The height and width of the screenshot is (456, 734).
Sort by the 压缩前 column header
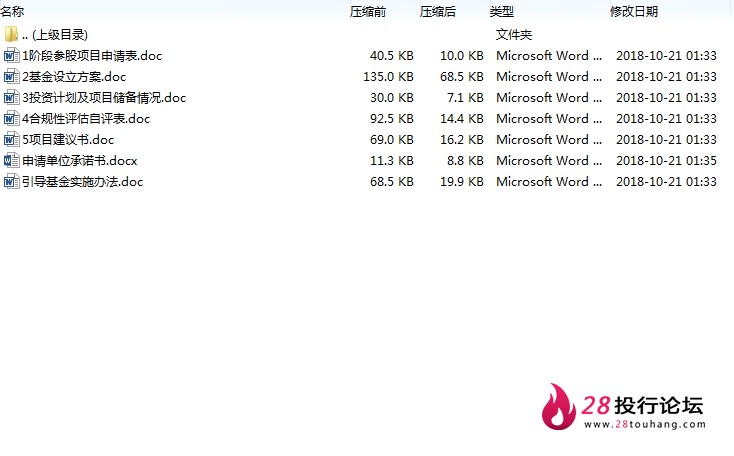[368, 11]
